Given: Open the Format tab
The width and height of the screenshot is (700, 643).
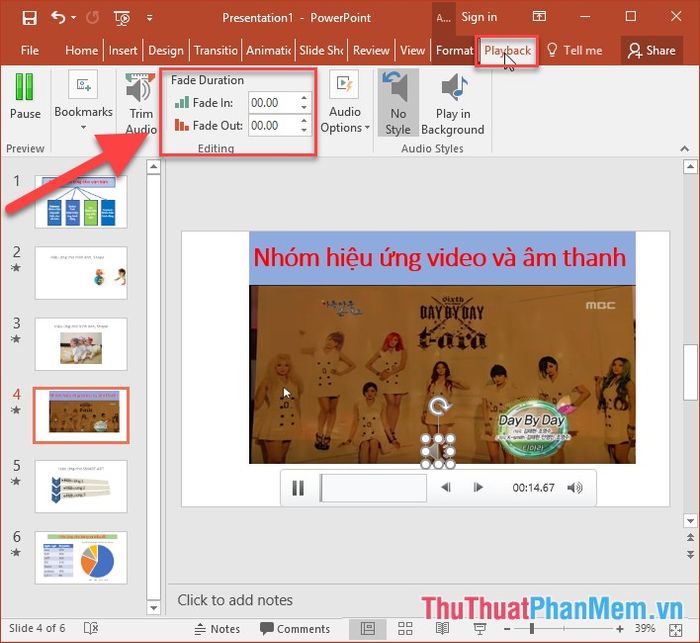Looking at the screenshot, I should [x=454, y=50].
